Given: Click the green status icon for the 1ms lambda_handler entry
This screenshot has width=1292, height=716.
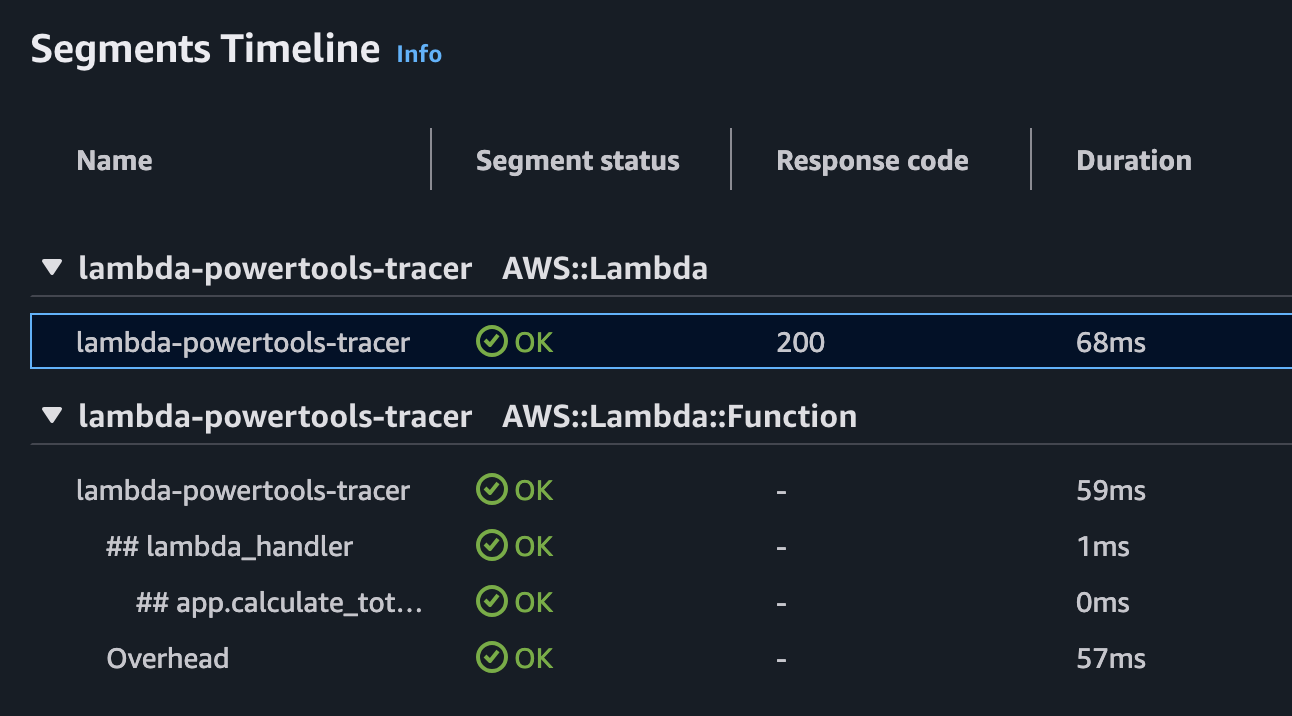Looking at the screenshot, I should point(491,546).
